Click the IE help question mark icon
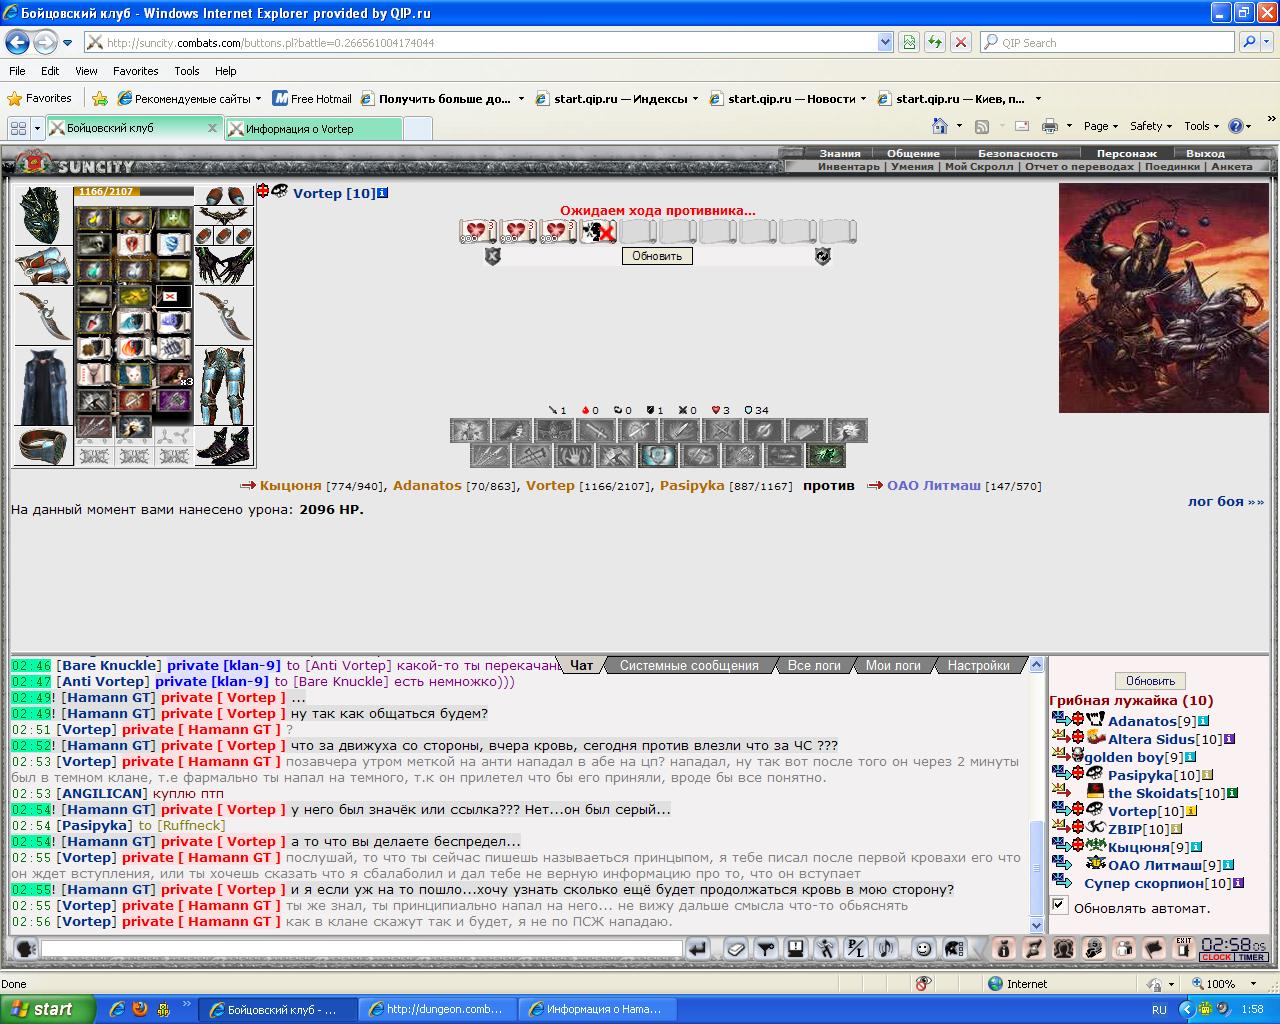 1236,126
